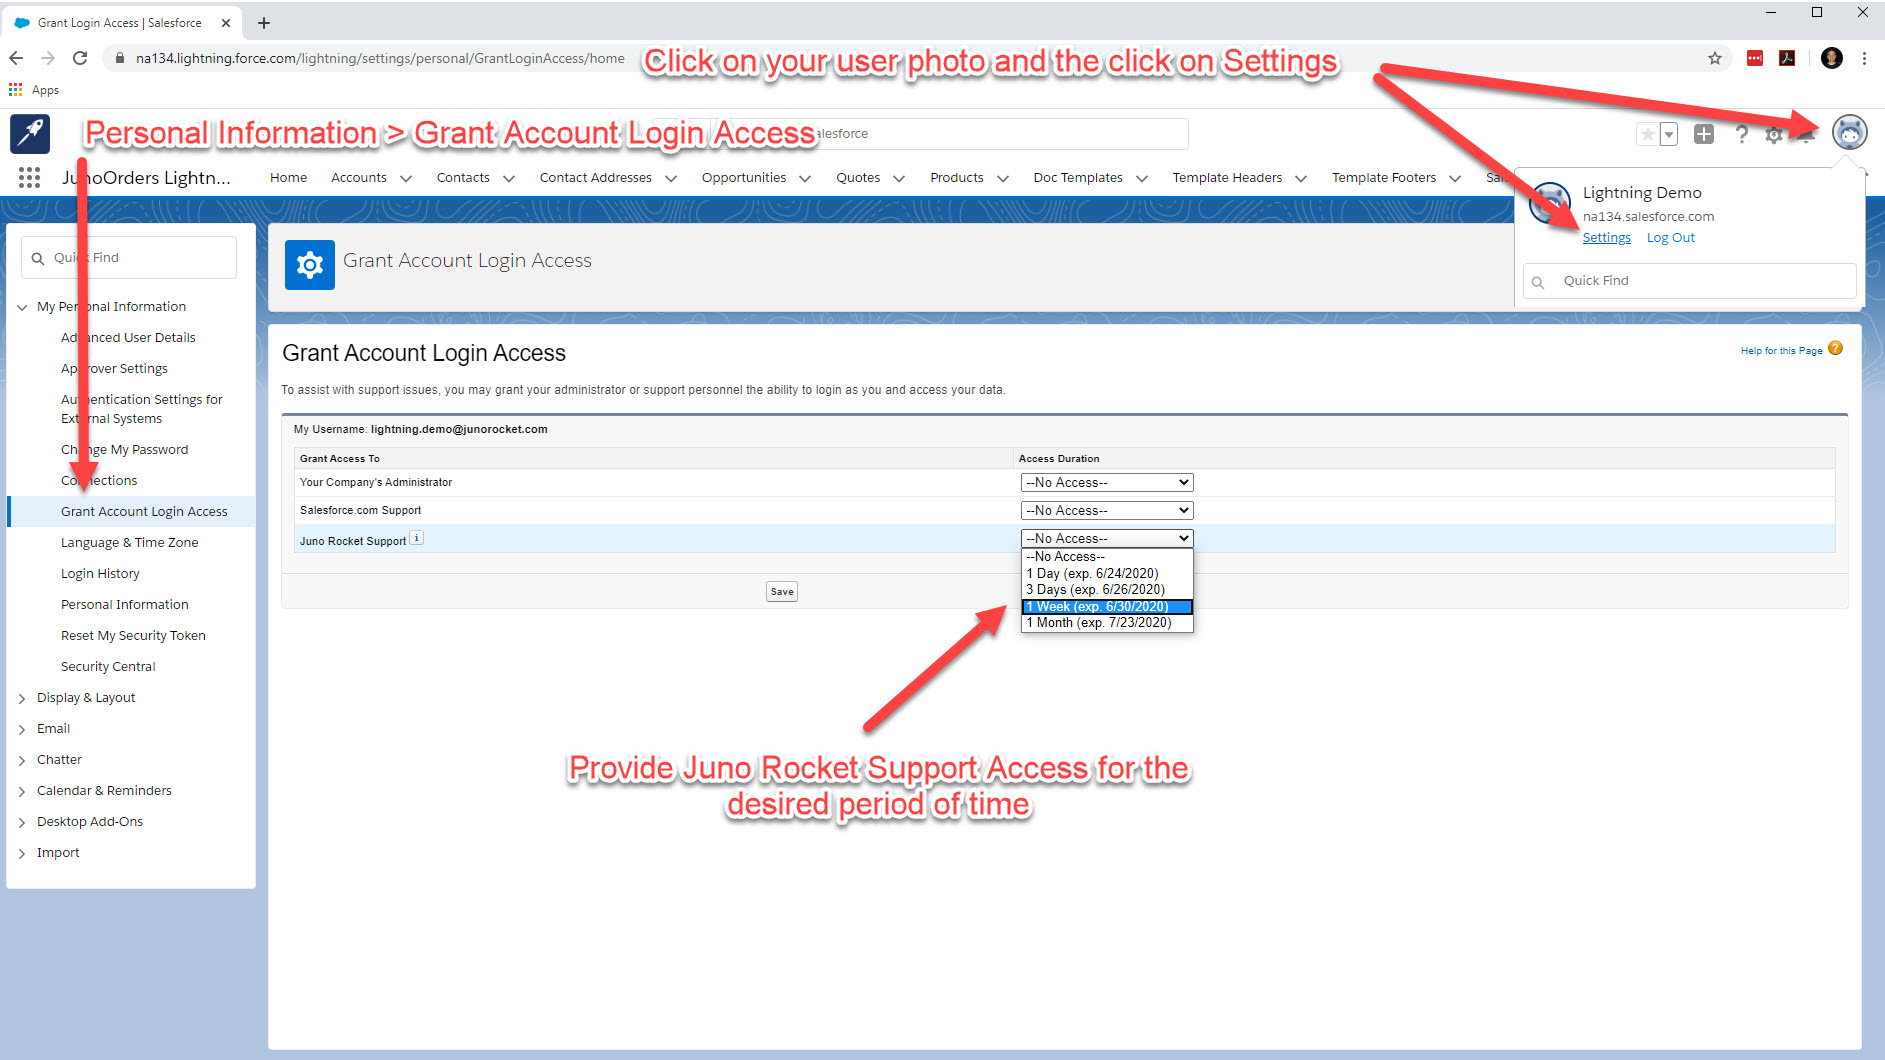Click the info icon beside Juno Rocket Support
Viewport: 1885px width, 1060px height.
(x=416, y=537)
